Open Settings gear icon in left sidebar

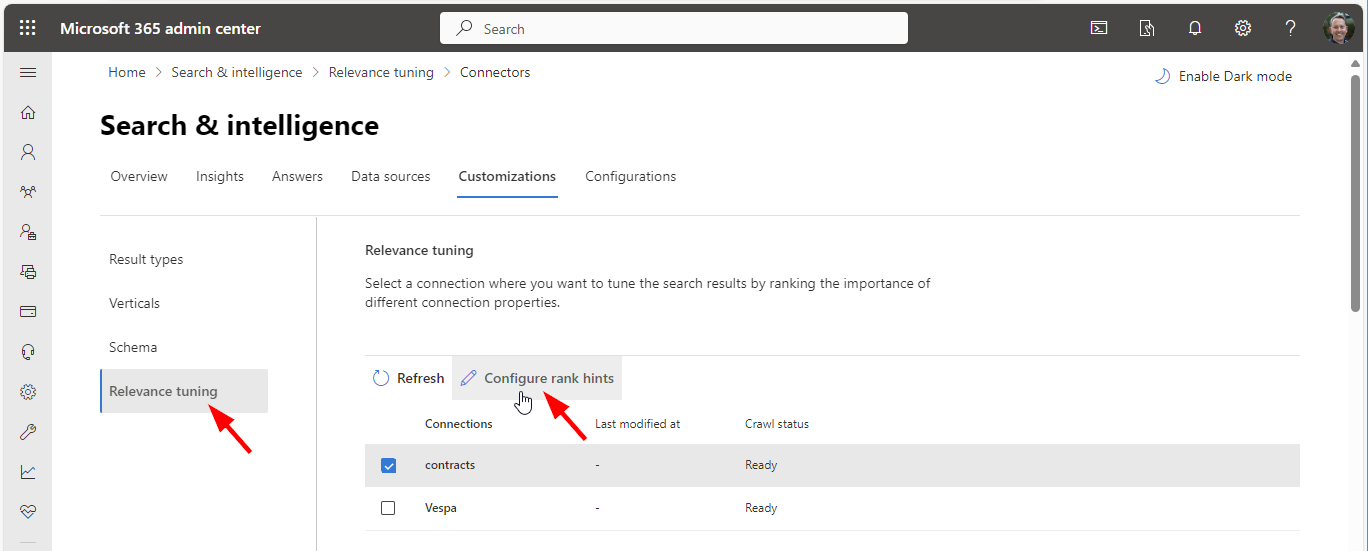(x=28, y=392)
